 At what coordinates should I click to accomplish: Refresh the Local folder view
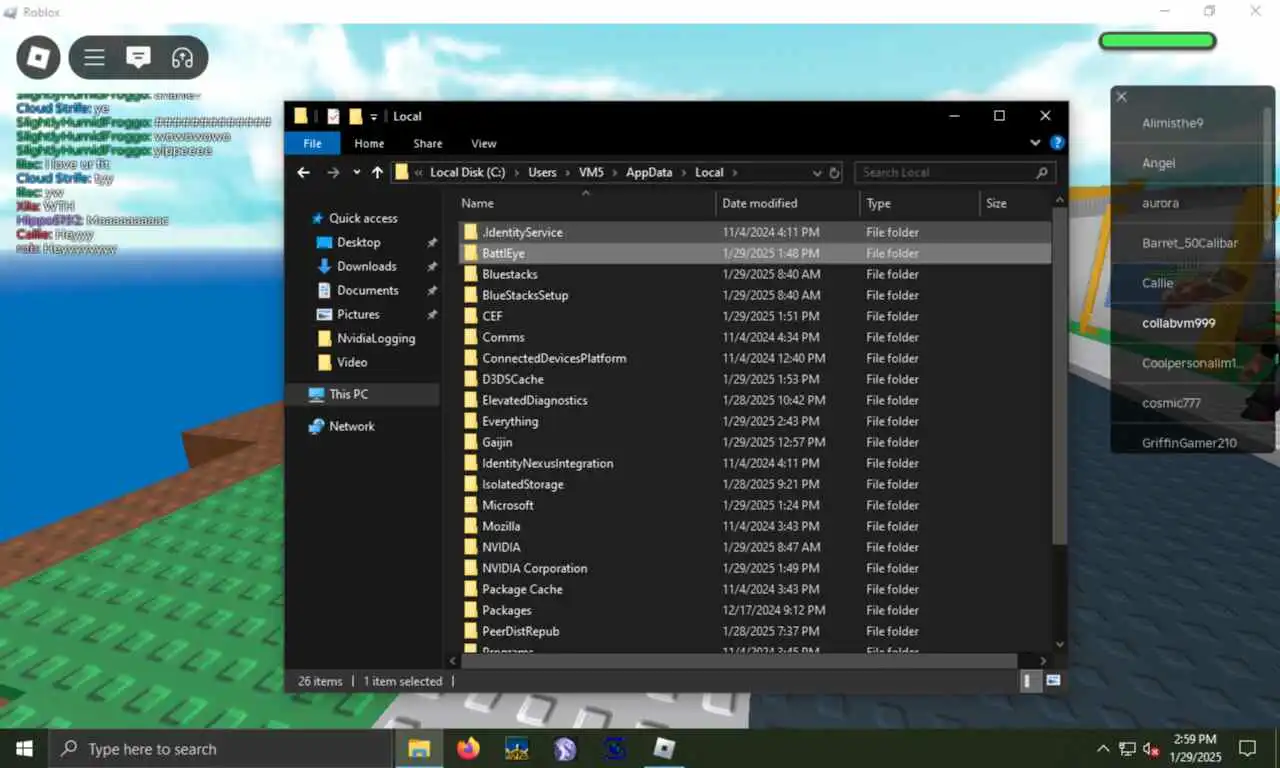click(x=835, y=172)
